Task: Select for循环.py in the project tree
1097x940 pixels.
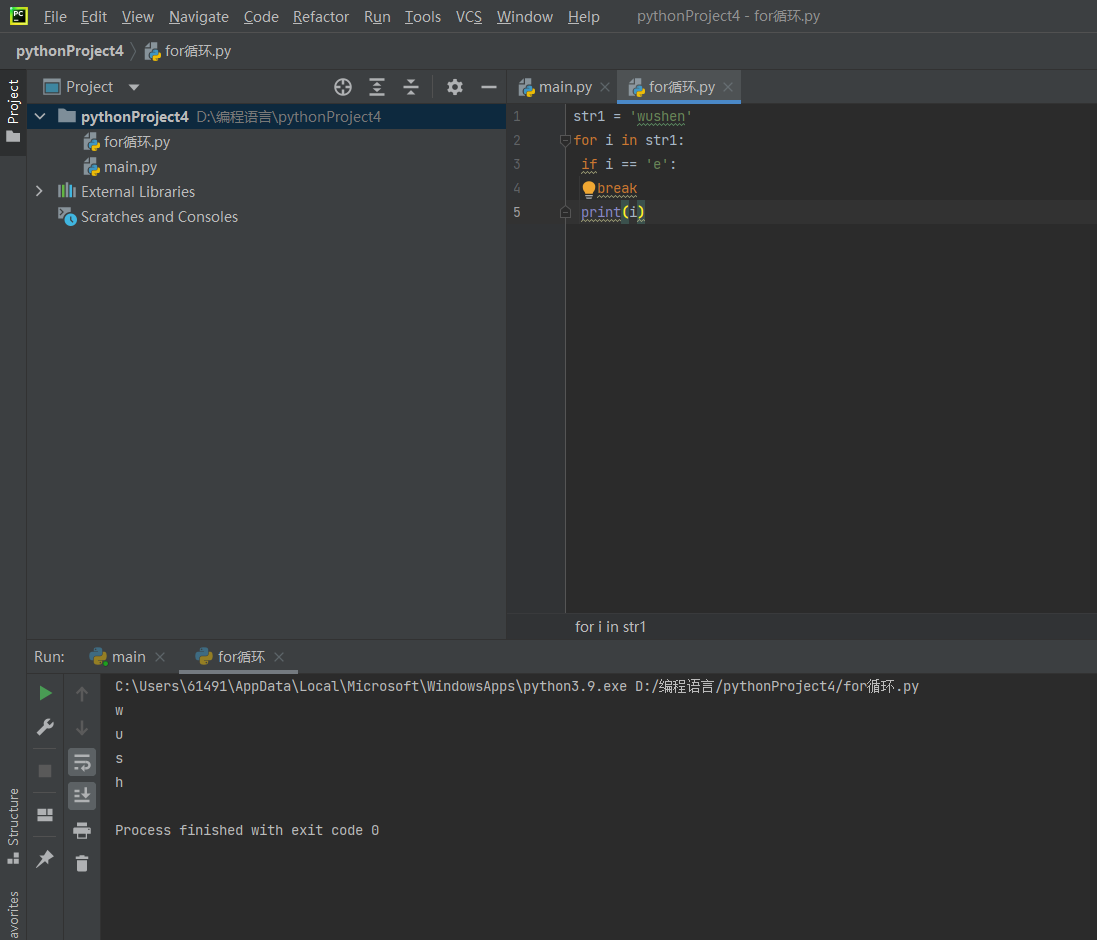Action: click(127, 142)
